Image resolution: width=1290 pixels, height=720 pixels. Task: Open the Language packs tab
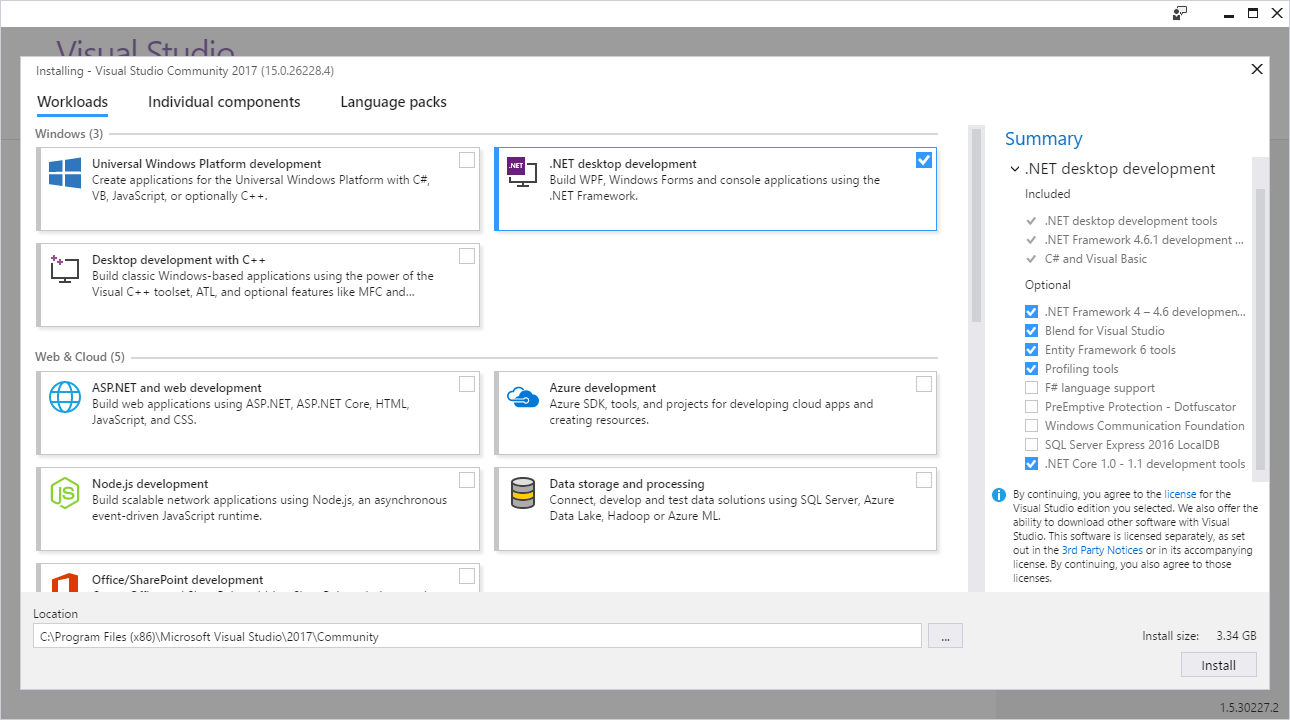point(393,102)
